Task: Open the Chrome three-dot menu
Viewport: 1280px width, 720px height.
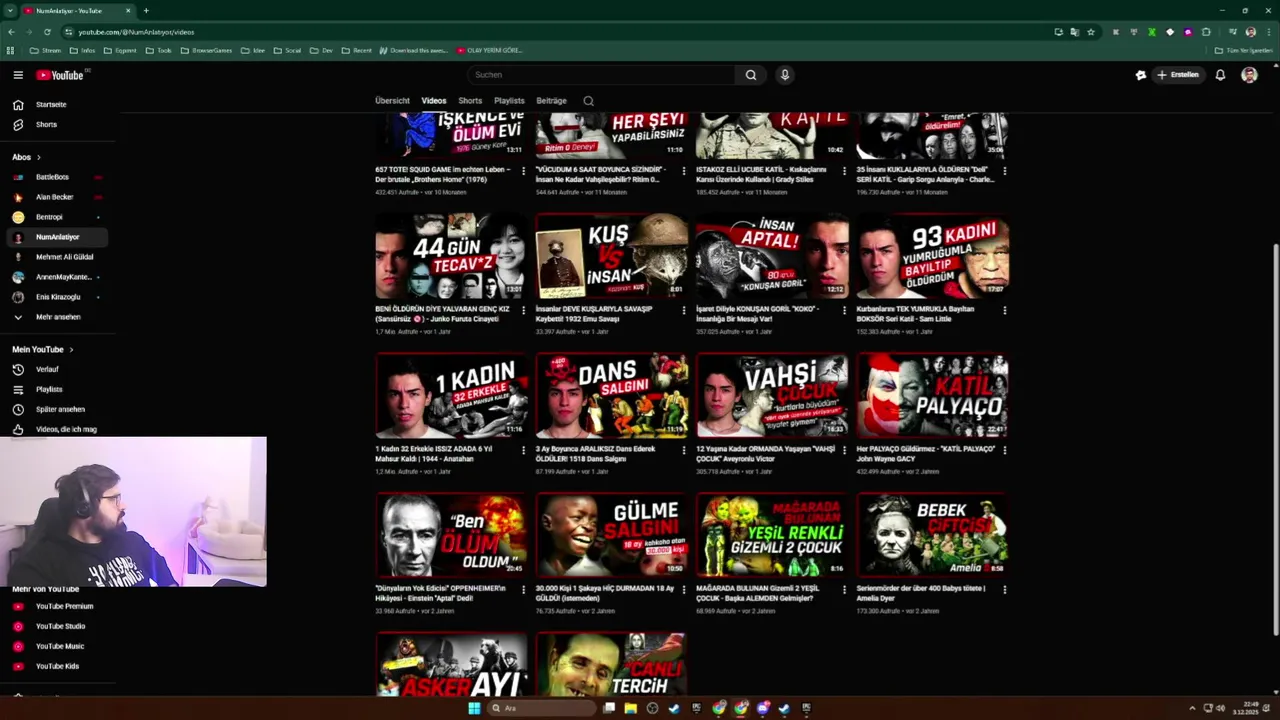Action: [1268, 32]
